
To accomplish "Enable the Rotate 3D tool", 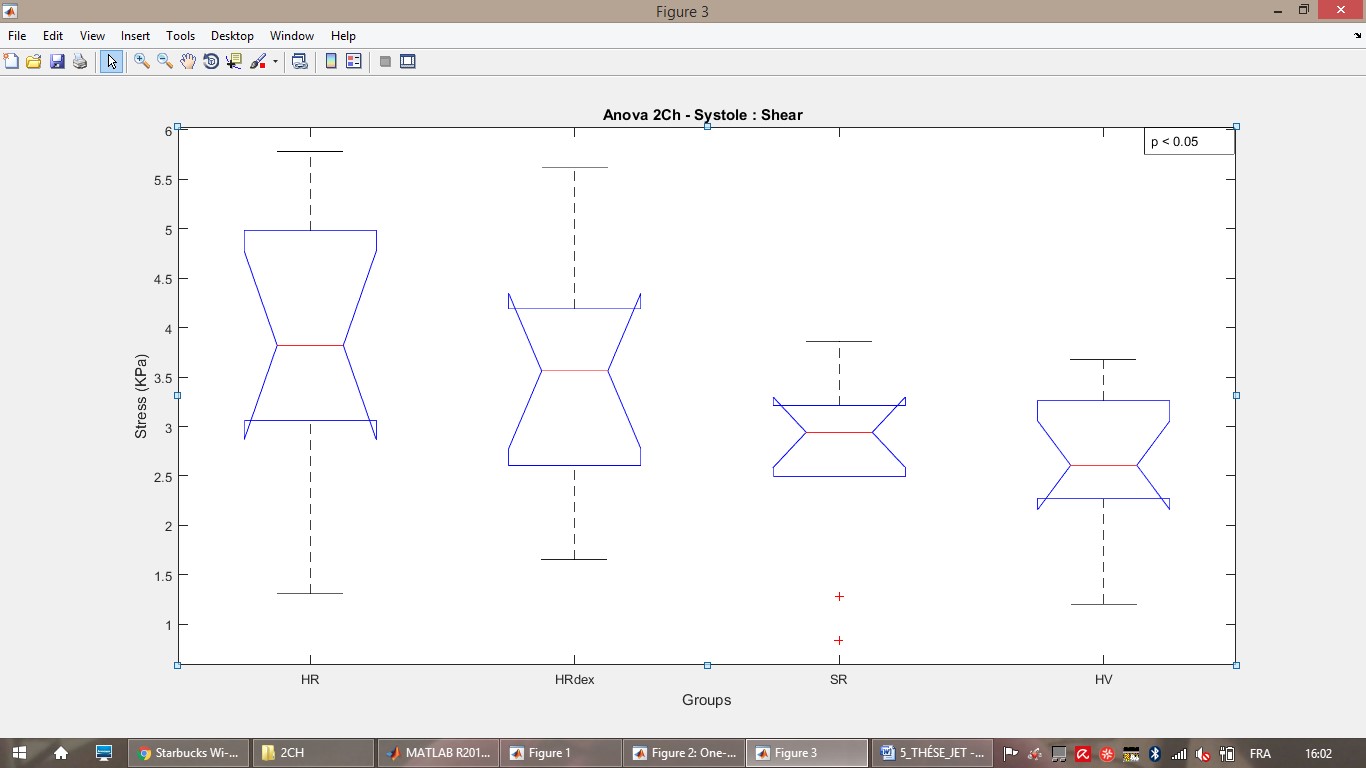I will tap(211, 62).
